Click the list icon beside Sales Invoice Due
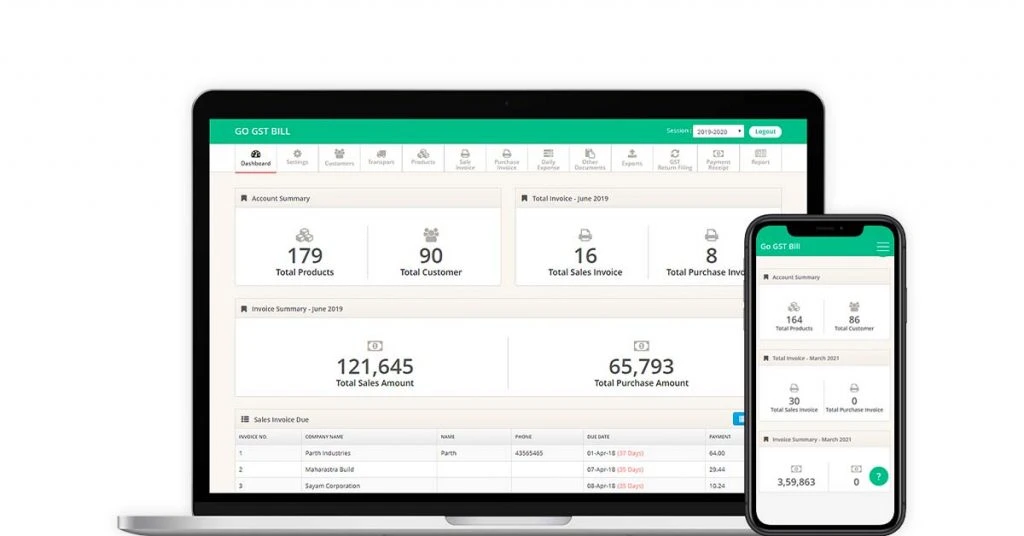1024x536 pixels. click(x=245, y=419)
